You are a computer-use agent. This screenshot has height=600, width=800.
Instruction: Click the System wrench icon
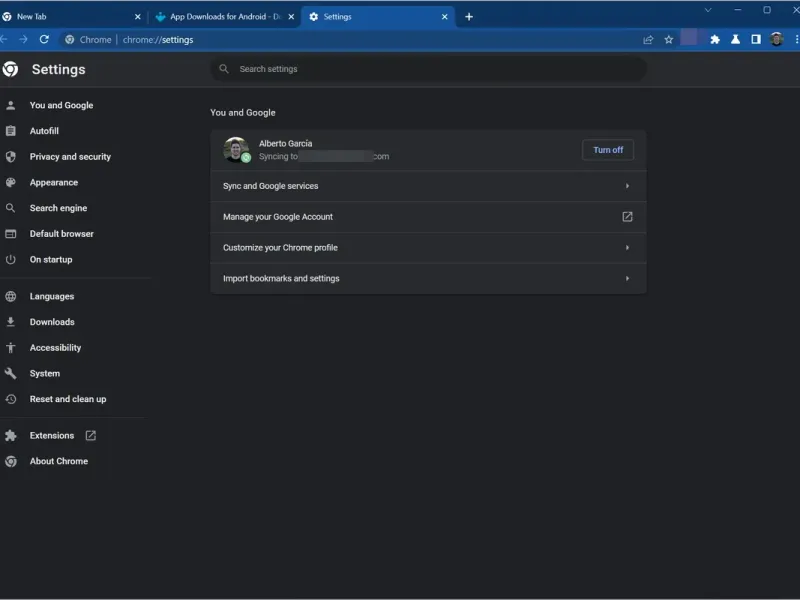coord(10,373)
